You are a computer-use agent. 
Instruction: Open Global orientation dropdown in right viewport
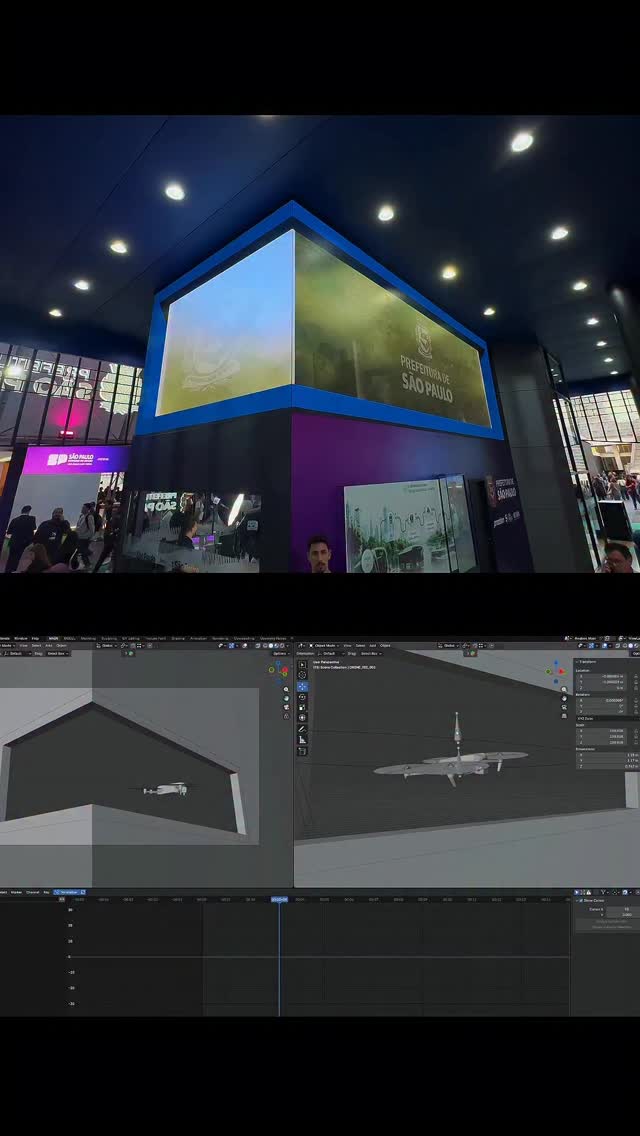(449, 646)
